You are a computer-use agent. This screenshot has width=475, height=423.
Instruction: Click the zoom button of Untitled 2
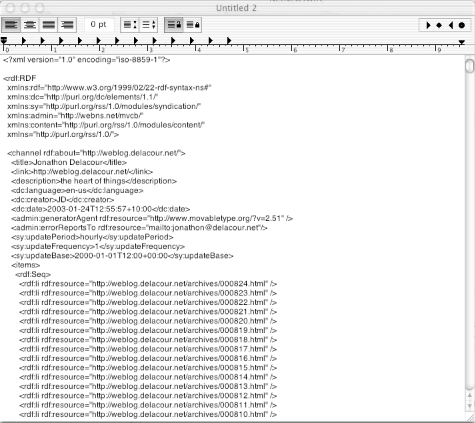40,8
